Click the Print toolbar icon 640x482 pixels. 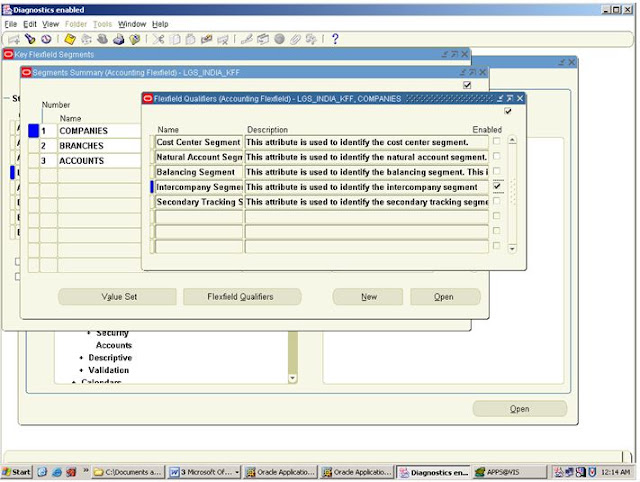click(x=119, y=39)
